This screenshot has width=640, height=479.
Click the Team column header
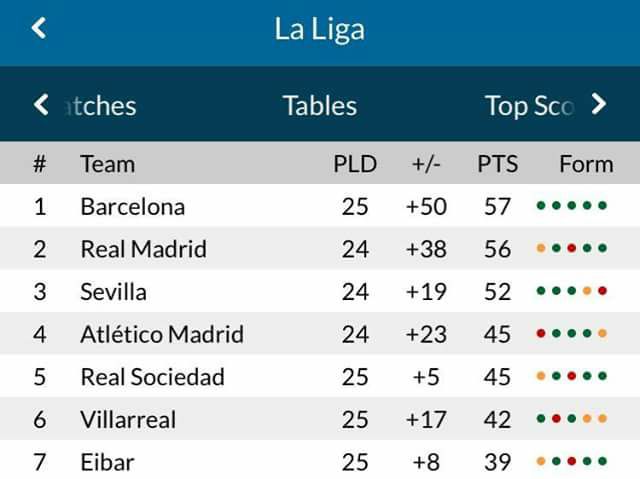(x=107, y=164)
